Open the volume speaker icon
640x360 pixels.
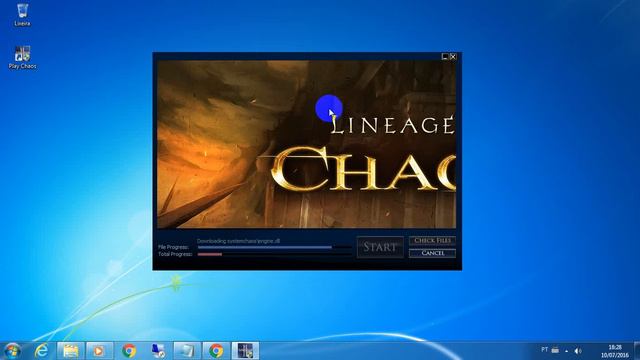click(x=578, y=351)
